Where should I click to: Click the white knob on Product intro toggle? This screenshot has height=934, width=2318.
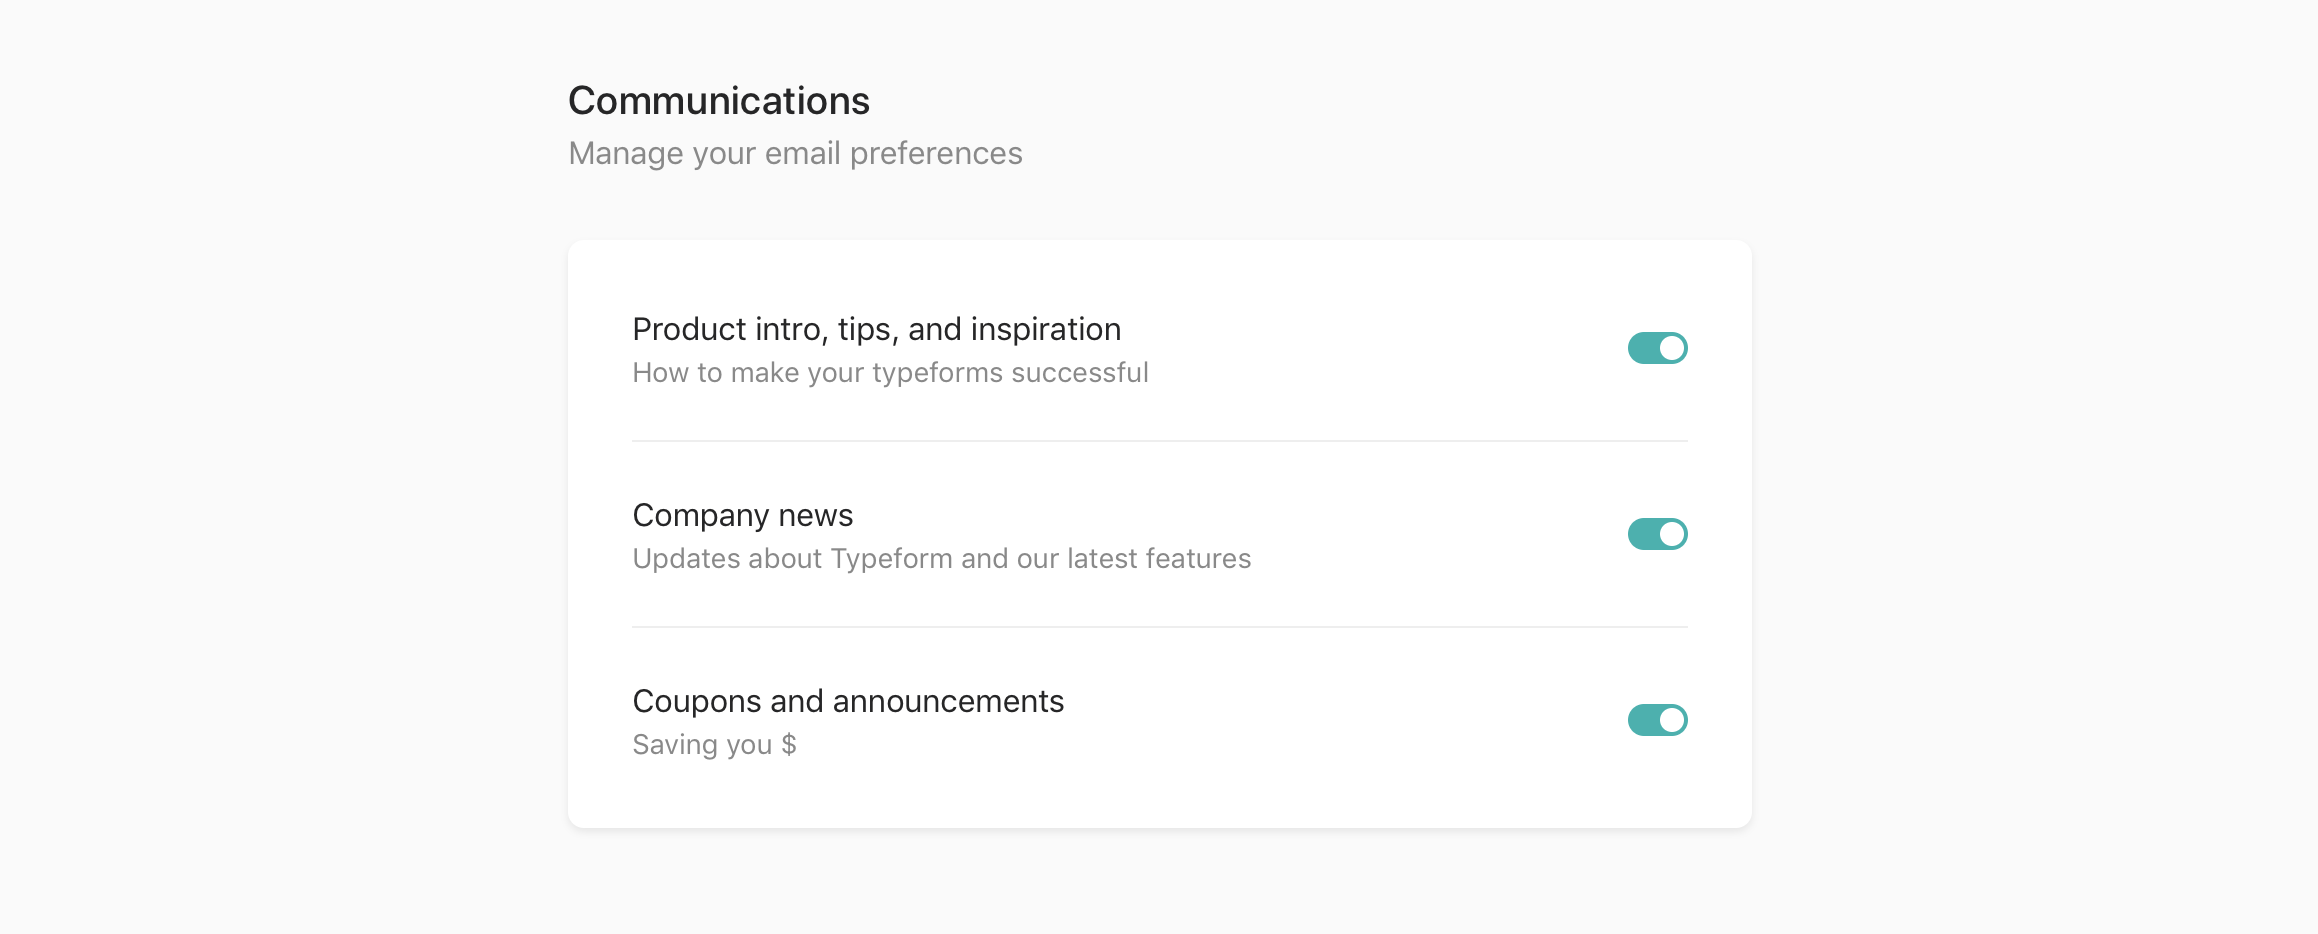tap(1671, 348)
